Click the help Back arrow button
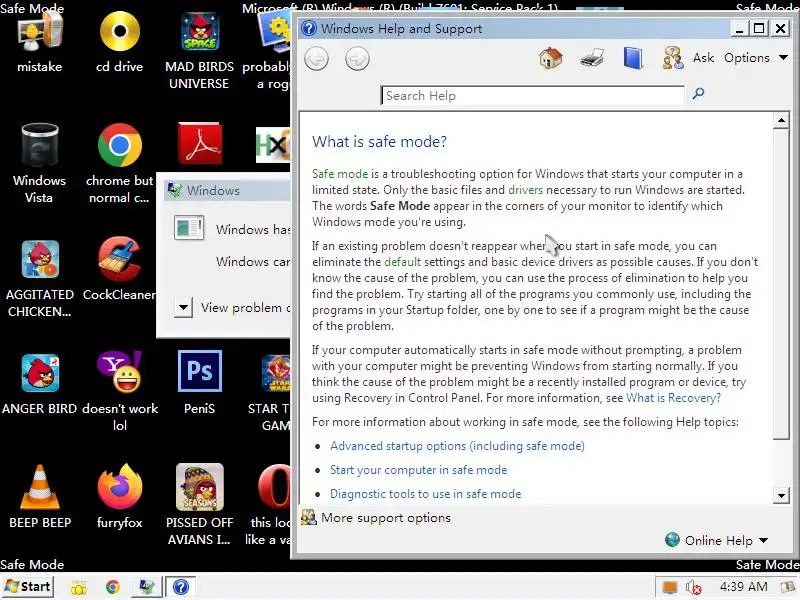The height and width of the screenshot is (600, 800). (x=316, y=59)
